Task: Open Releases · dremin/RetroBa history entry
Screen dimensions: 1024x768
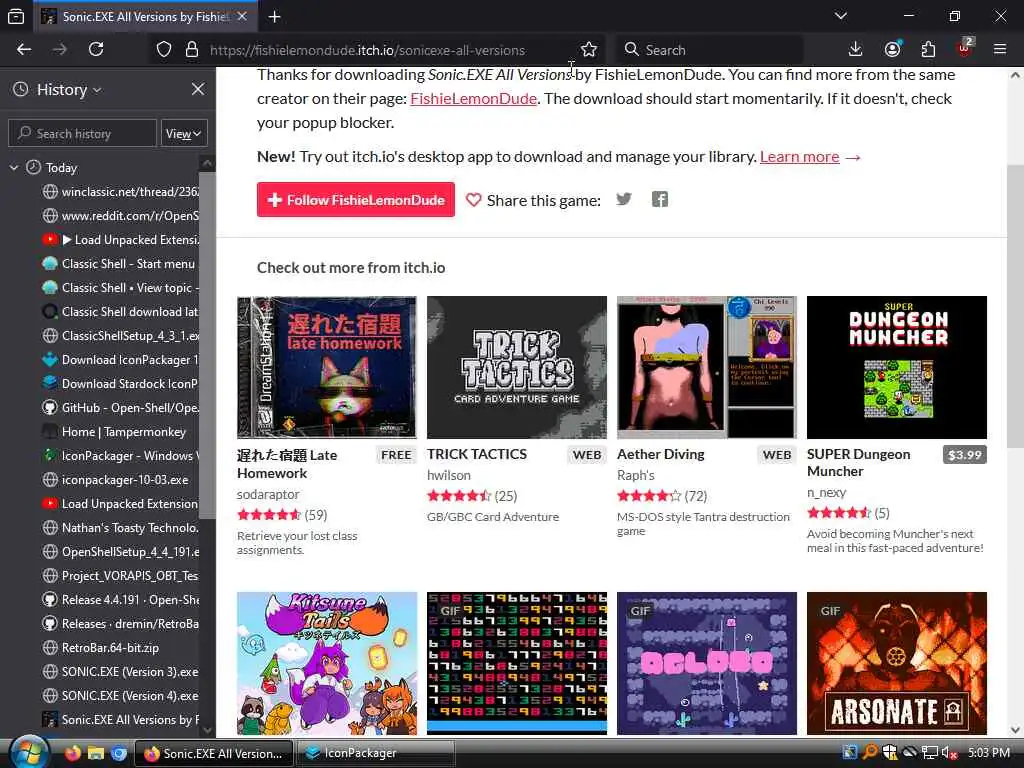Action: pos(120,624)
